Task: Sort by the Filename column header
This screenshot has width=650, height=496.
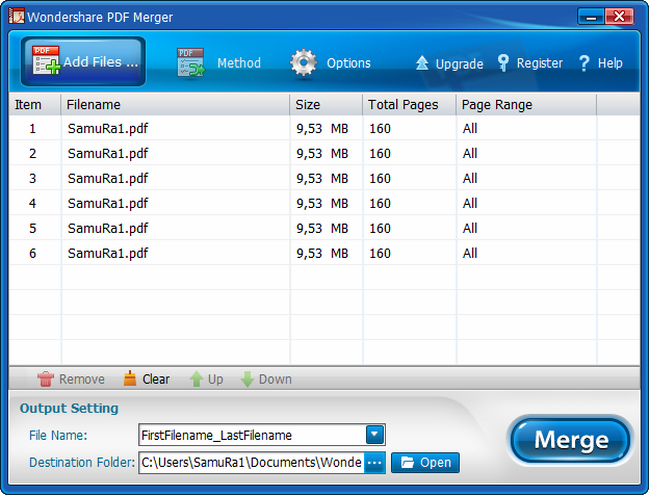Action: (175, 104)
